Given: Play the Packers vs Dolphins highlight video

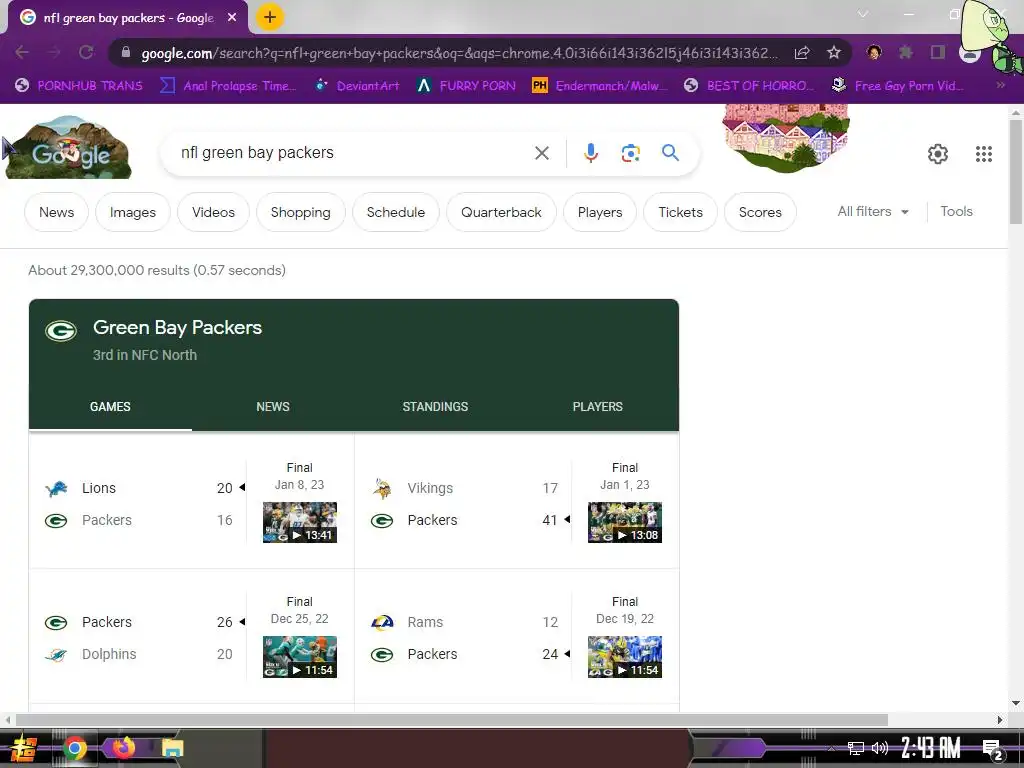Looking at the screenshot, I should (x=300, y=657).
